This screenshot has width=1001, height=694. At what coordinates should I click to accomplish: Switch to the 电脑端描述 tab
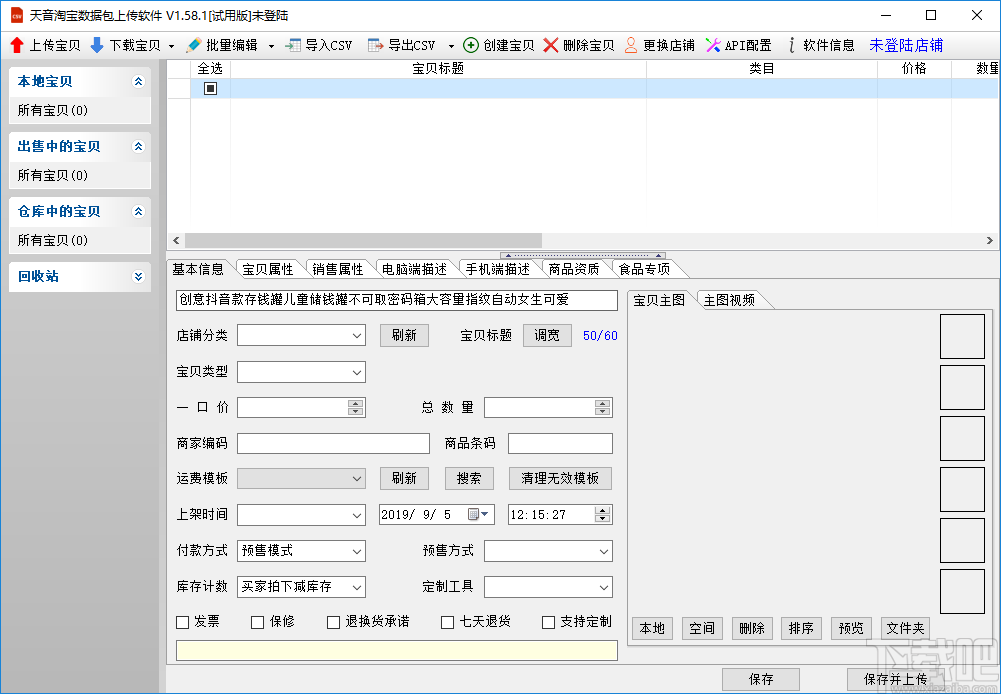(x=414, y=269)
